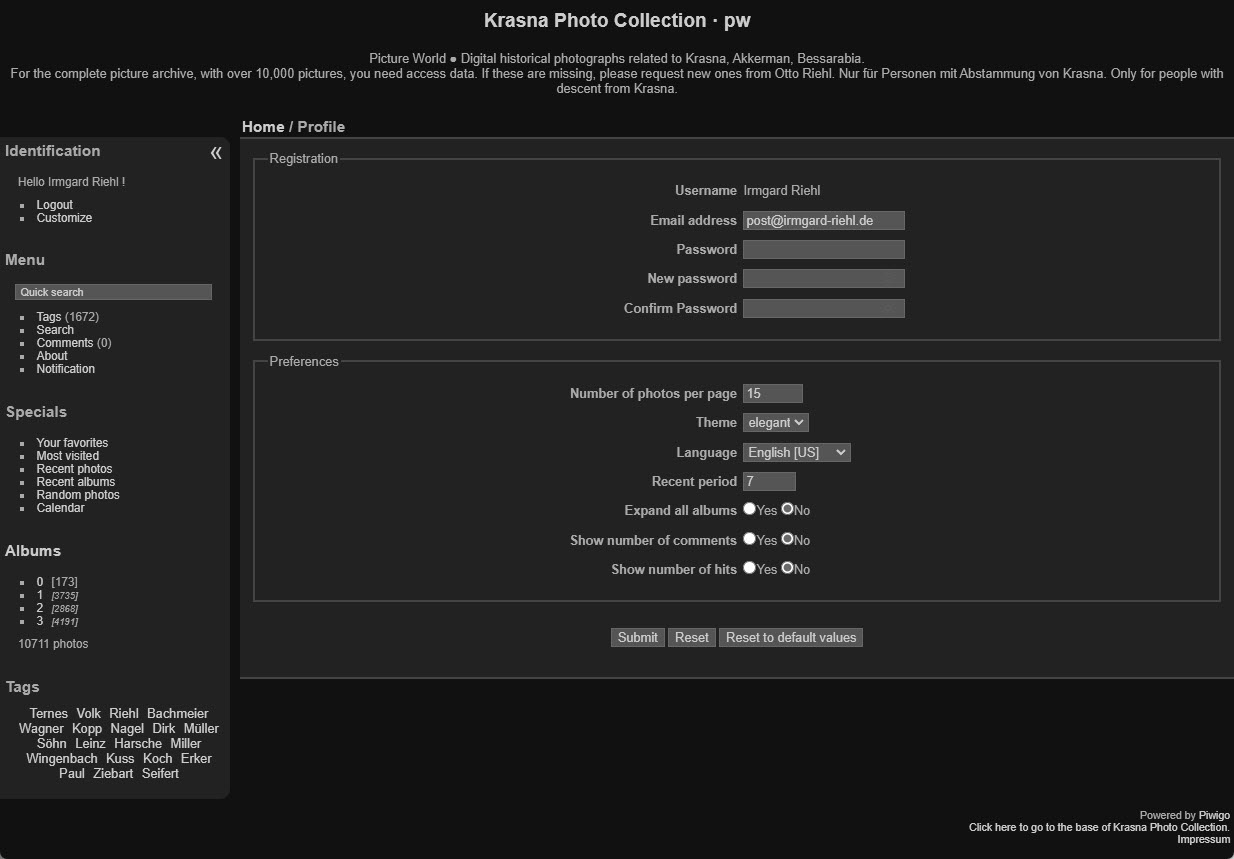Click the Home breadcrumb link

click(263, 127)
